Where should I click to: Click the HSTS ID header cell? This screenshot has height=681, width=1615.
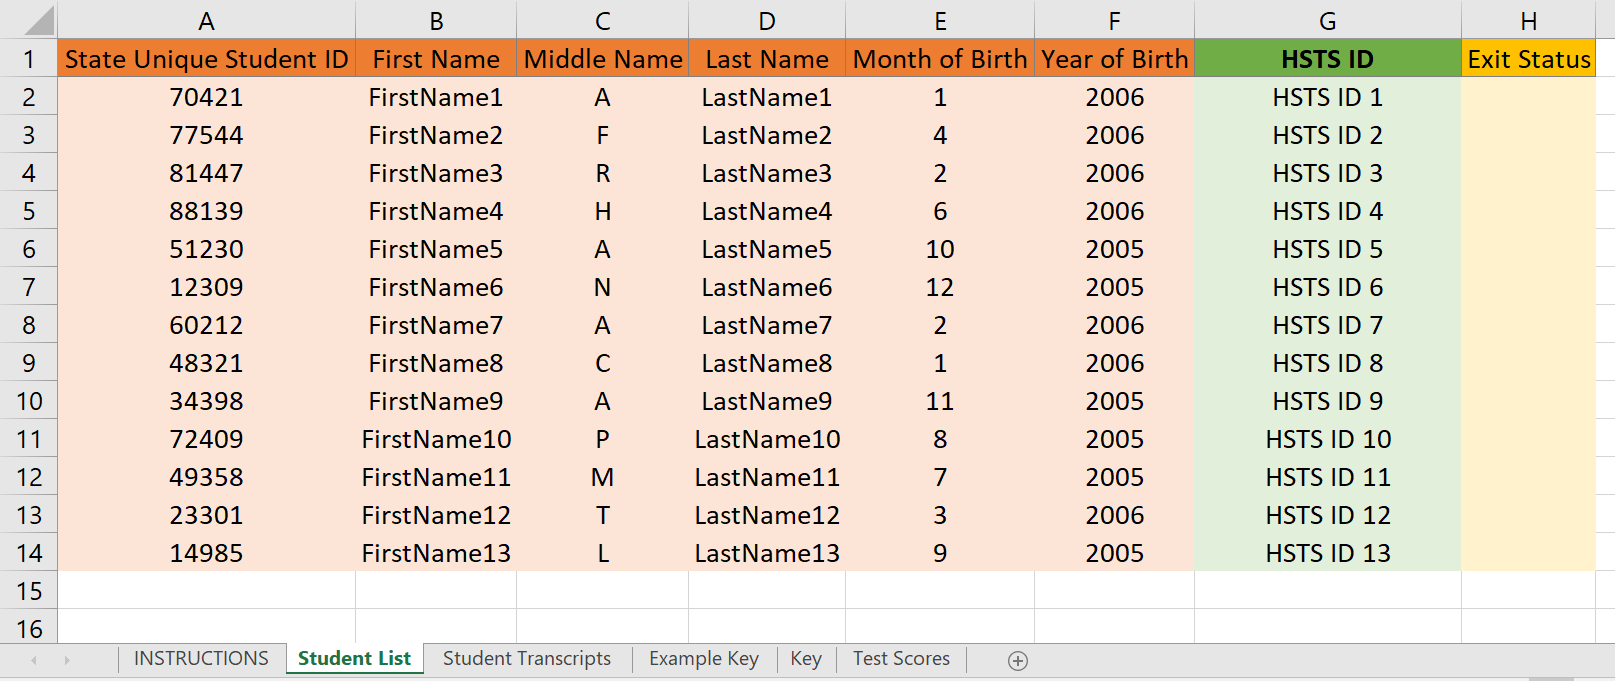[x=1327, y=59]
